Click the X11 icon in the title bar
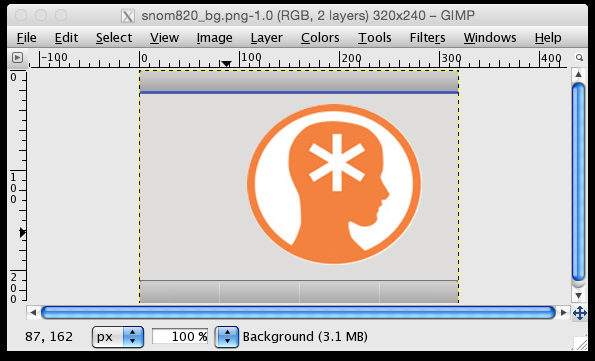The width and height of the screenshot is (595, 361). click(128, 16)
